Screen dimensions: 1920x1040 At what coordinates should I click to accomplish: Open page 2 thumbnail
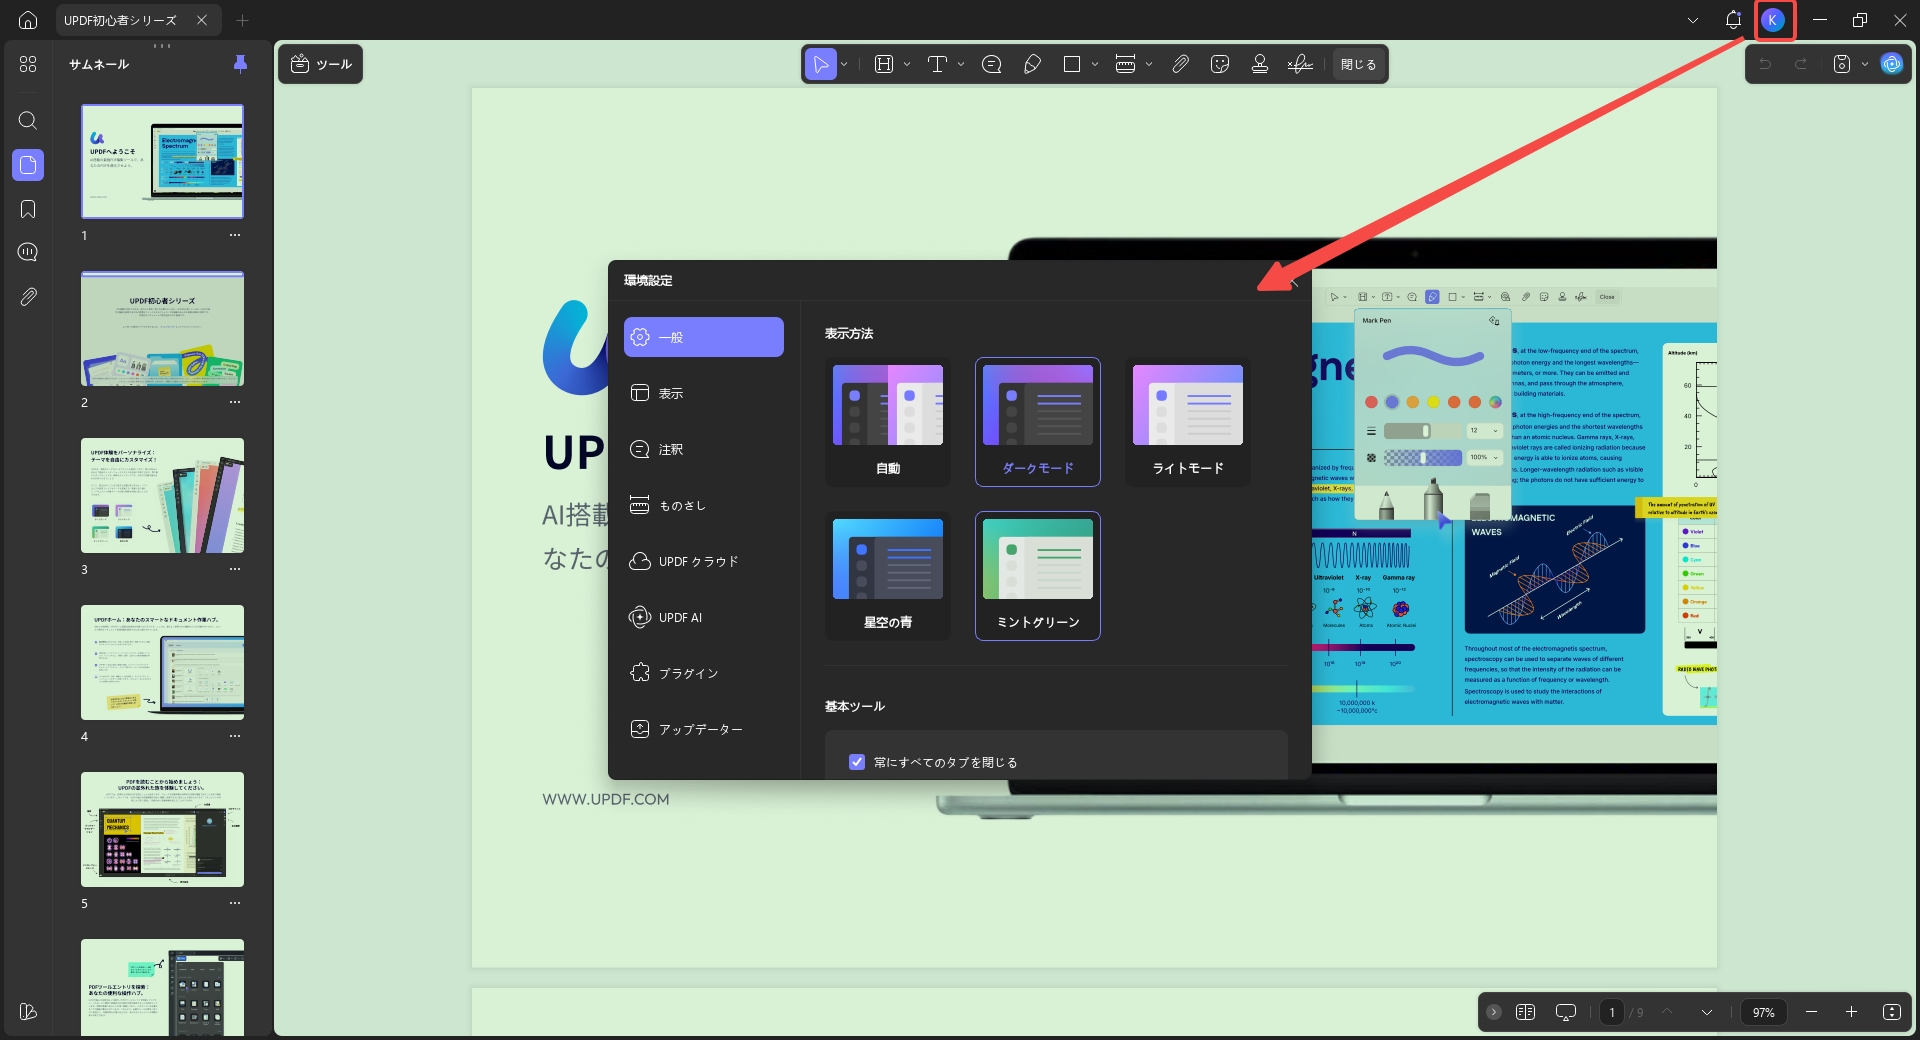(x=162, y=329)
